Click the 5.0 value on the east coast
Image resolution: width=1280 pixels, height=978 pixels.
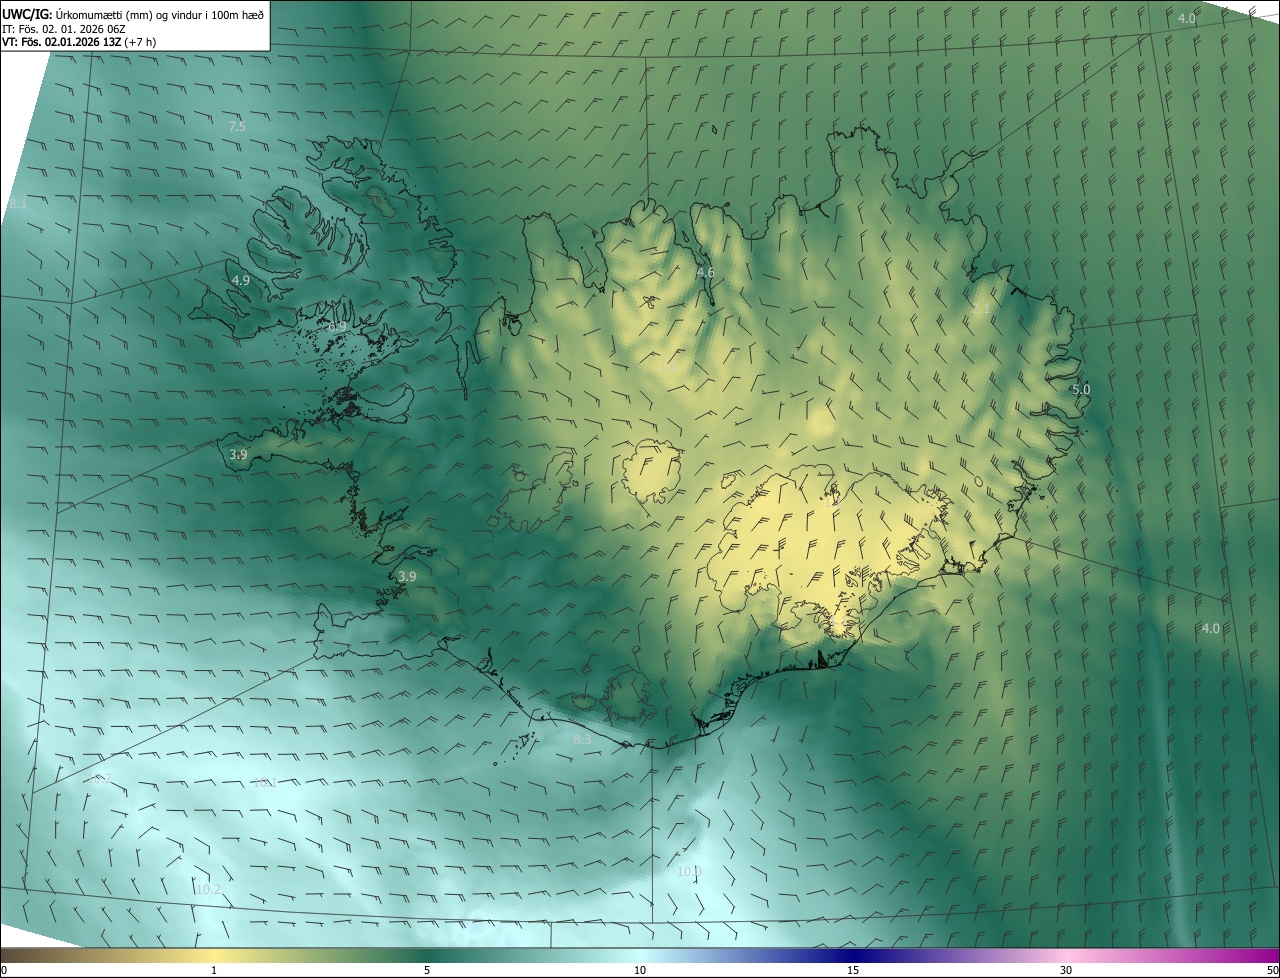coord(1081,389)
